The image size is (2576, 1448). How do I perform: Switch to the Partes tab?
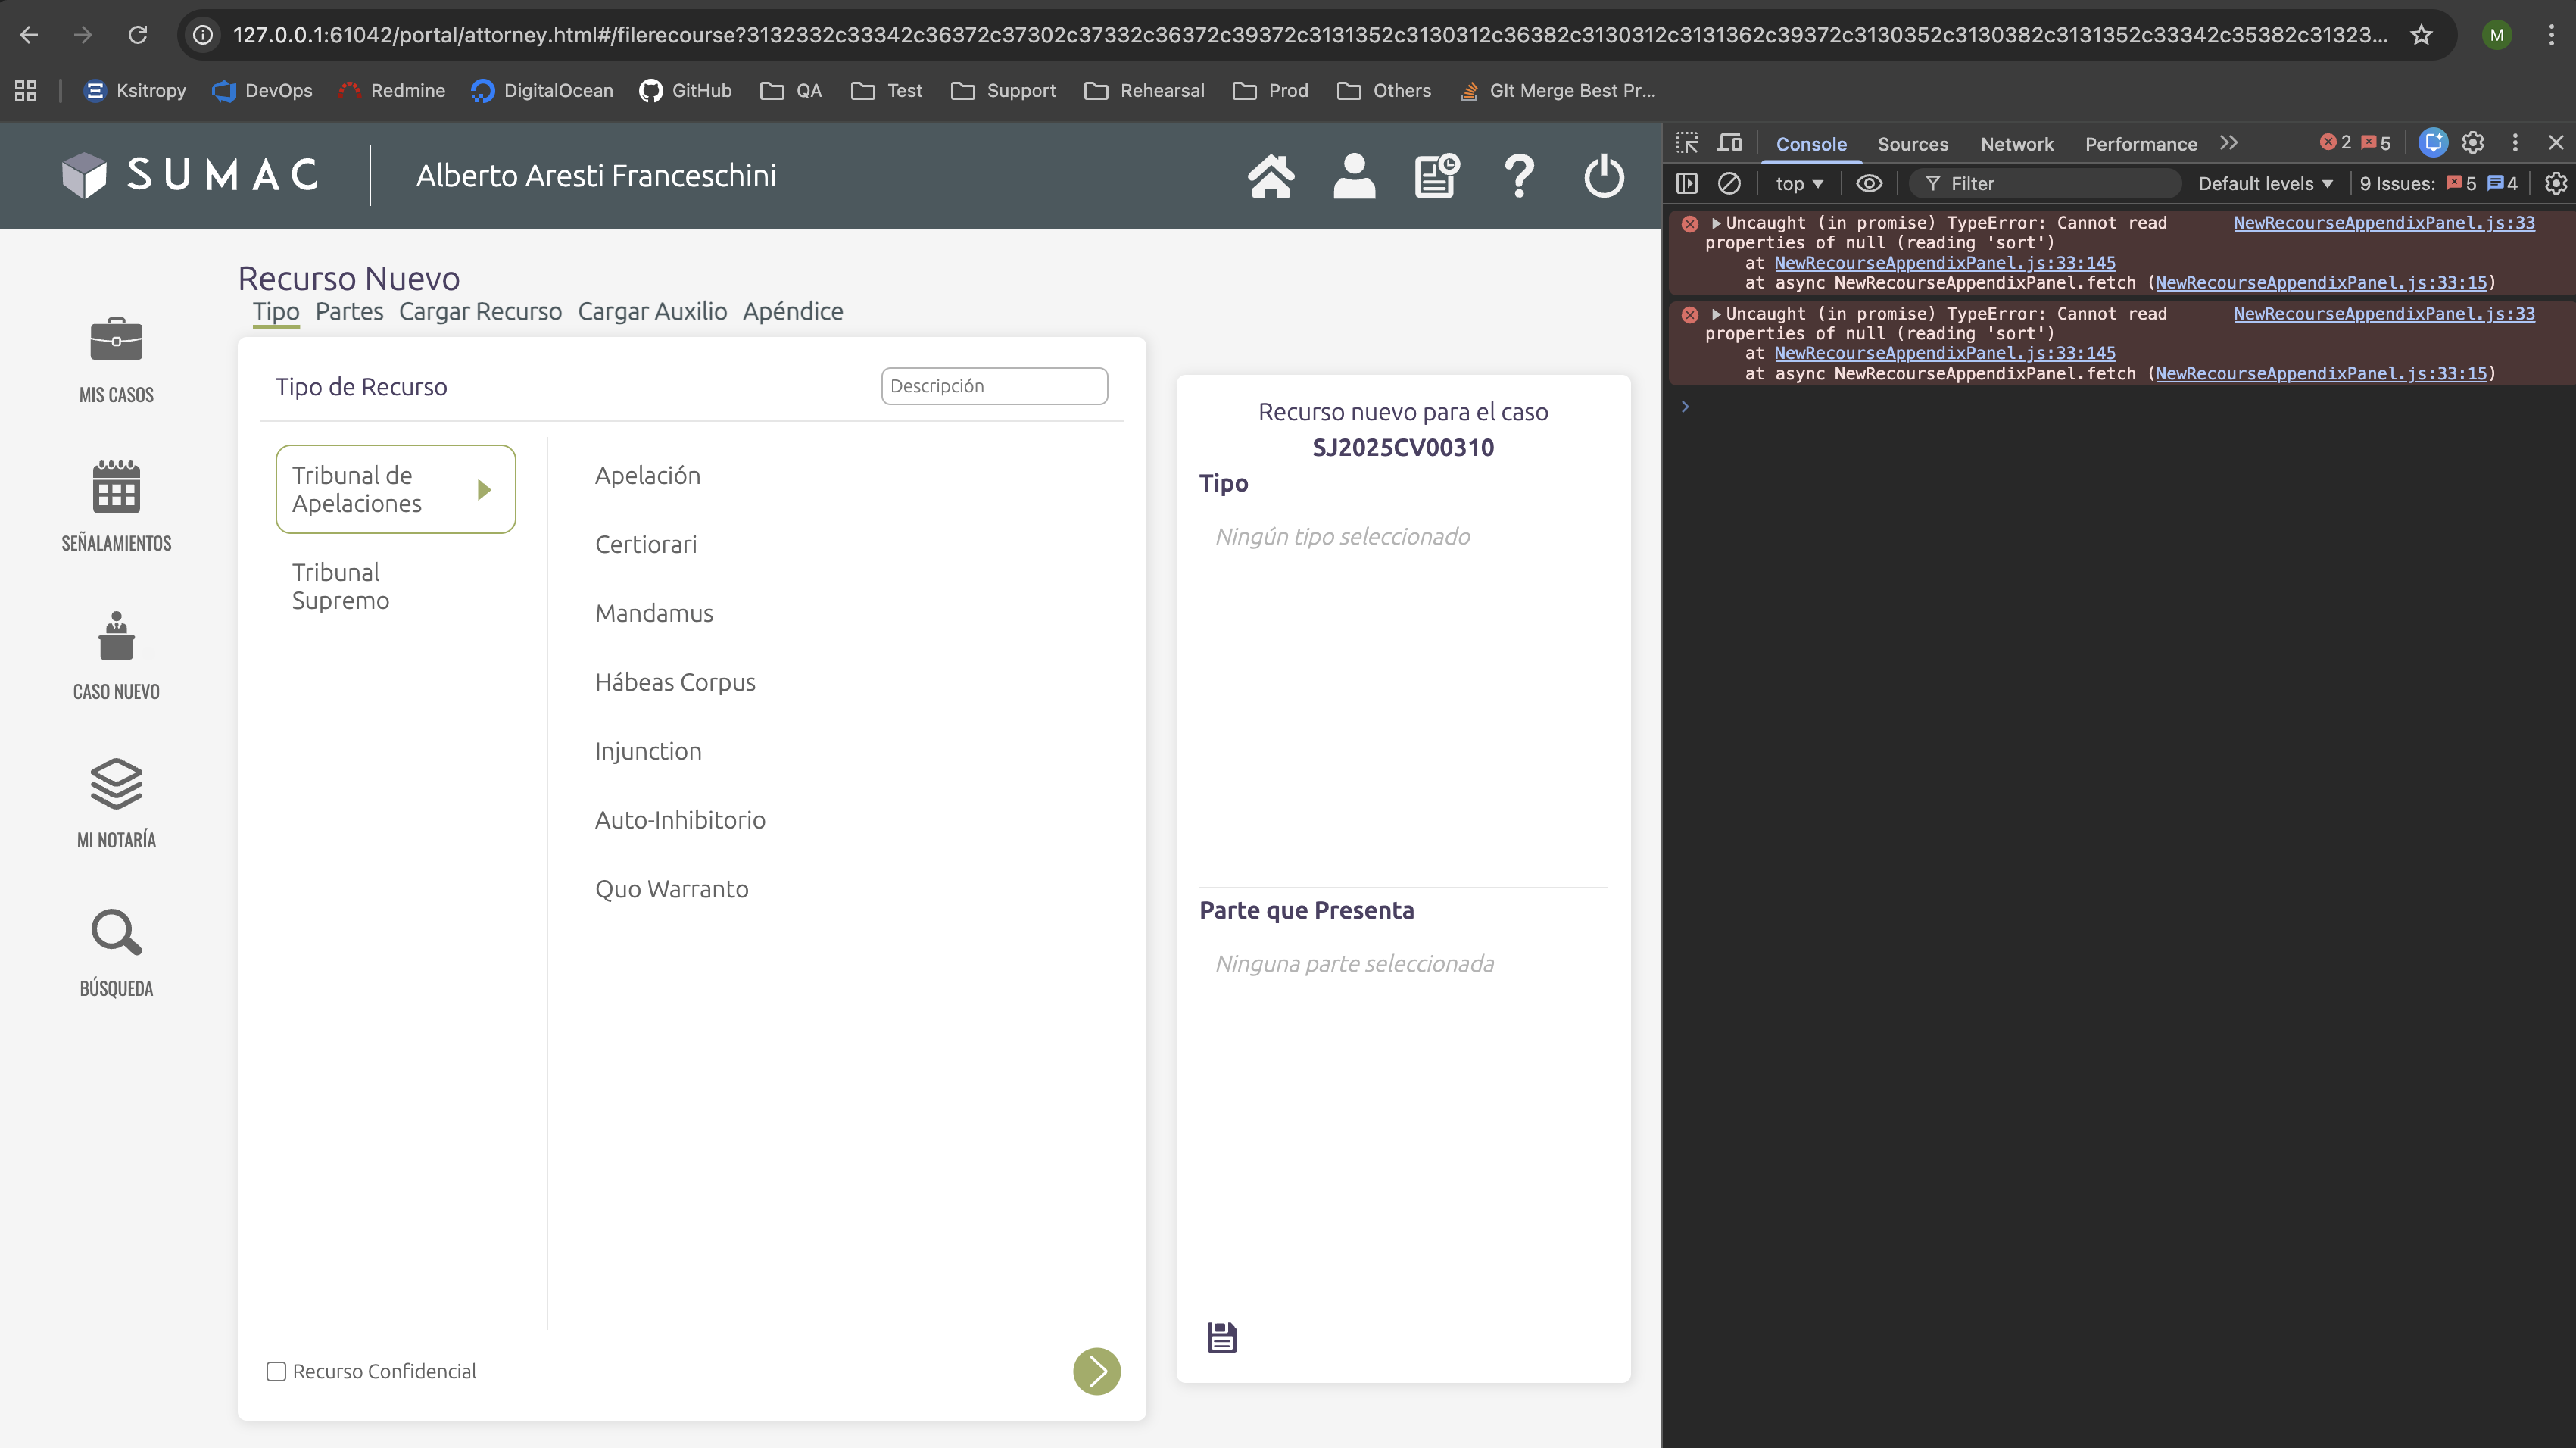click(x=349, y=311)
